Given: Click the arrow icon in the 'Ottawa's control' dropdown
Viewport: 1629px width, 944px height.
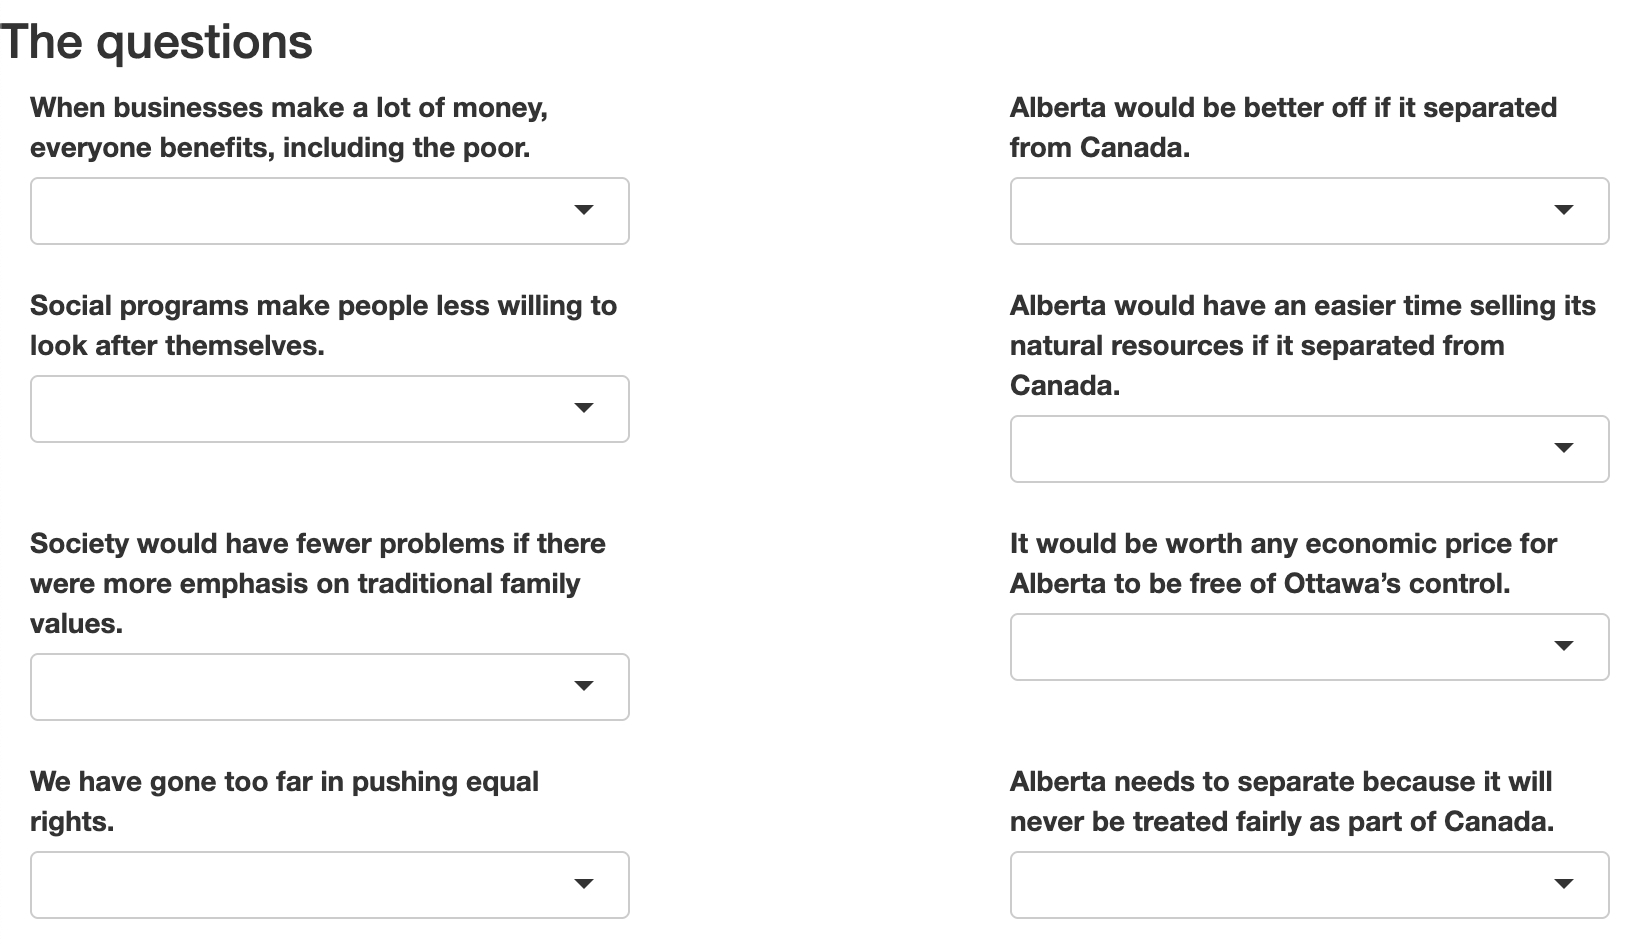Looking at the screenshot, I should pos(1564,646).
